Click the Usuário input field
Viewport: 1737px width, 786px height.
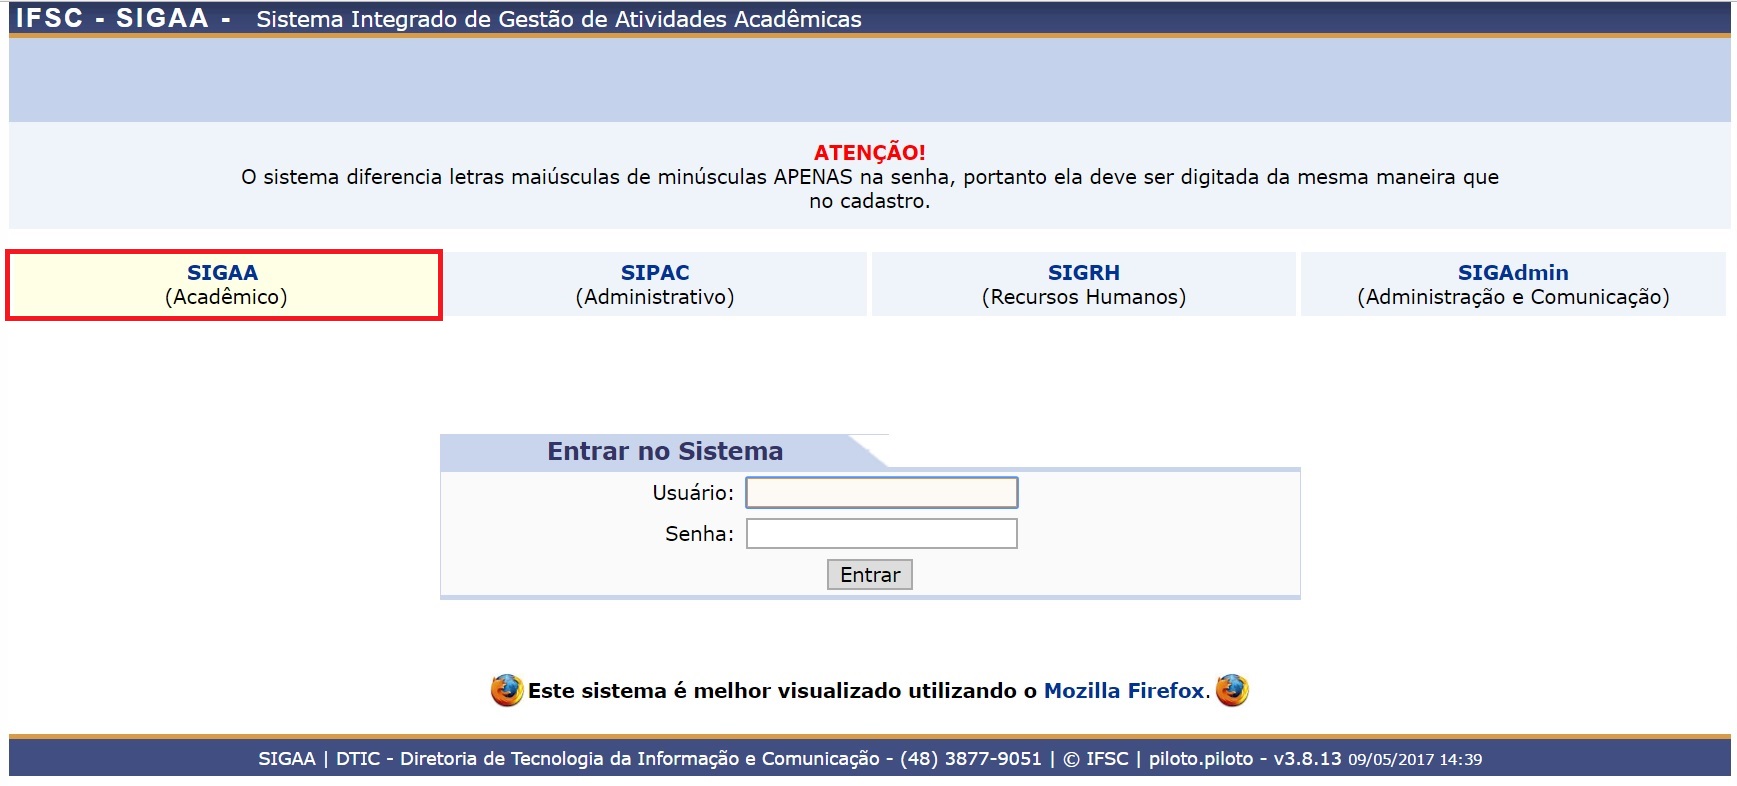tap(882, 492)
